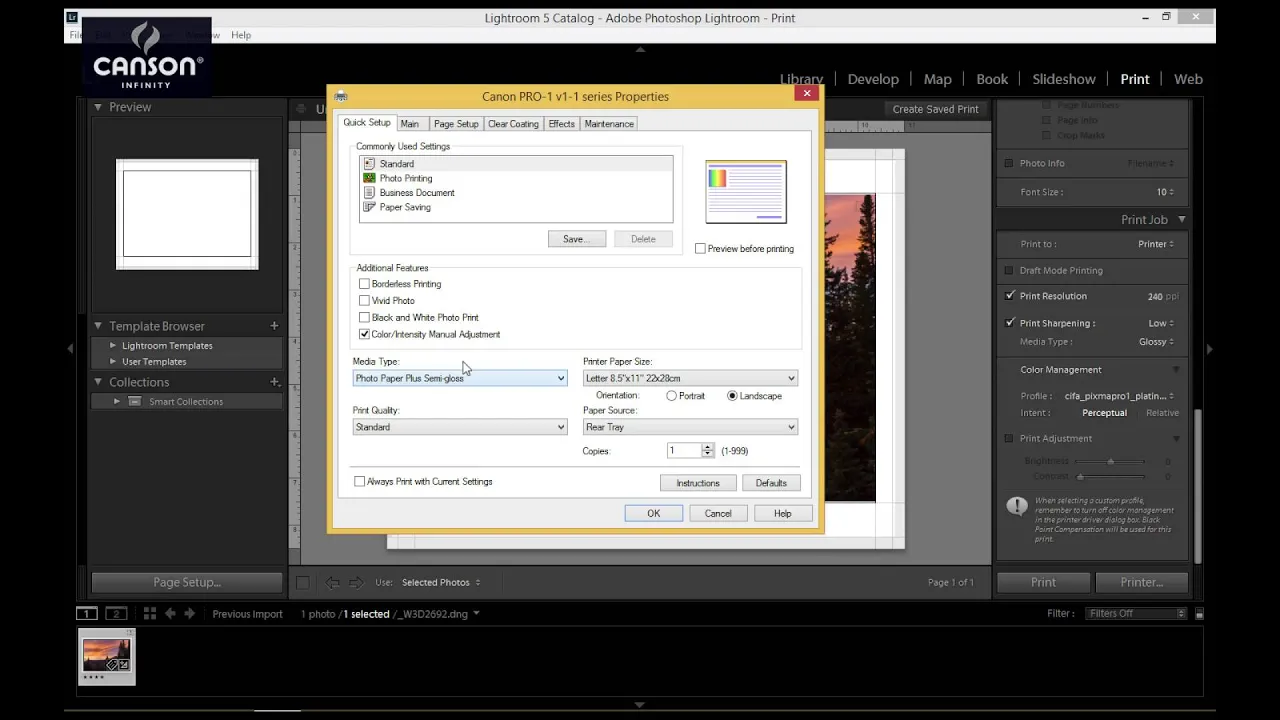Click the Defaults button
1280x720 pixels.
click(771, 483)
